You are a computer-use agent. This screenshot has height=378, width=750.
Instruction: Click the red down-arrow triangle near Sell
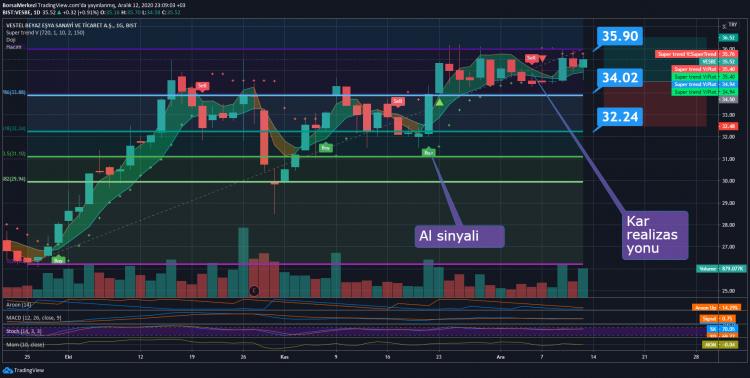[x=542, y=59]
